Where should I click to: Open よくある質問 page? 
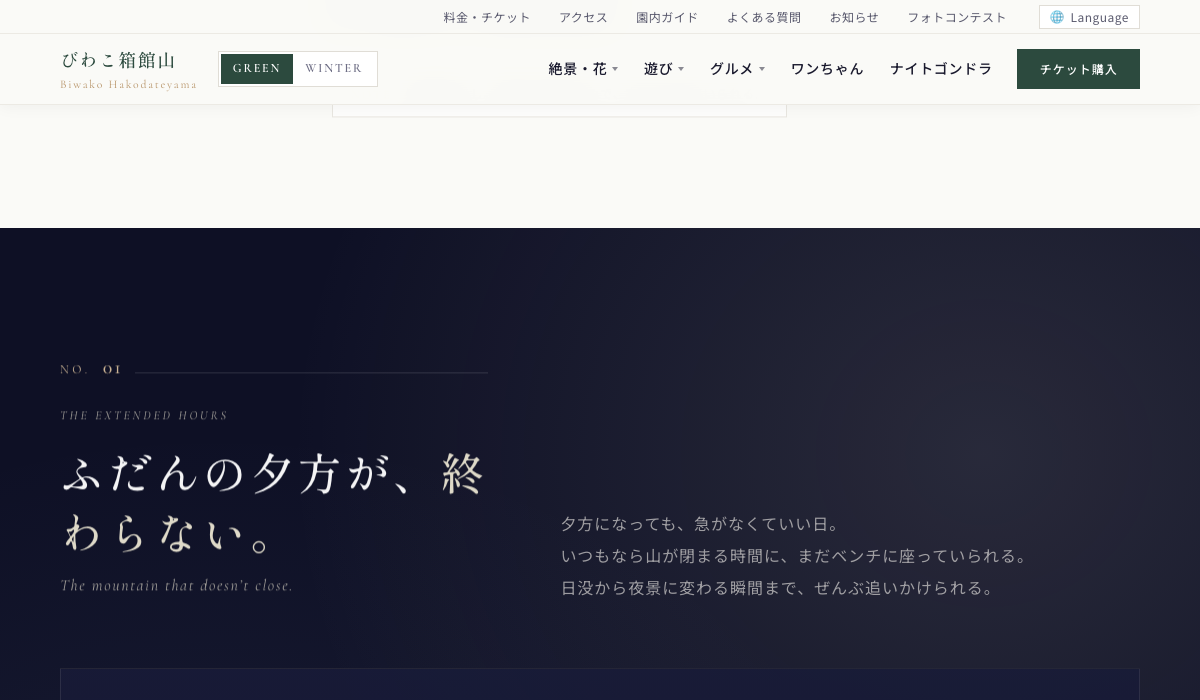[764, 17]
